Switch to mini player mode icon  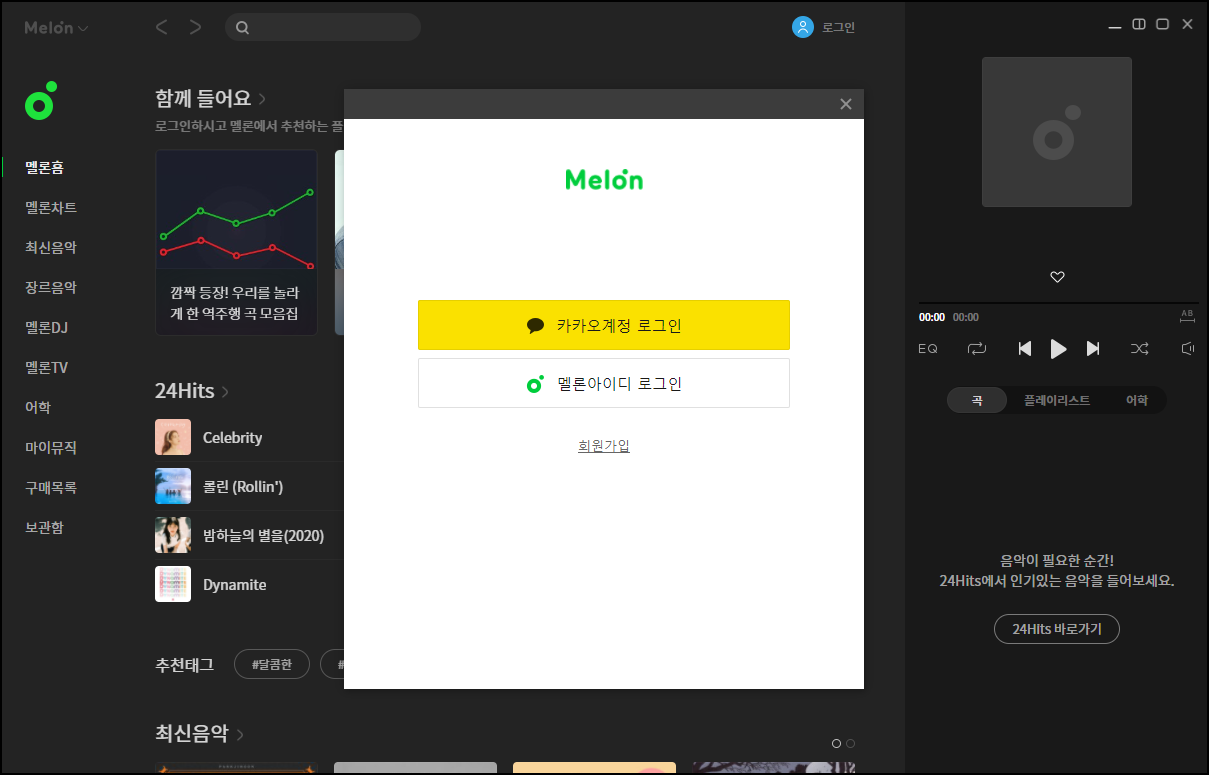1139,24
